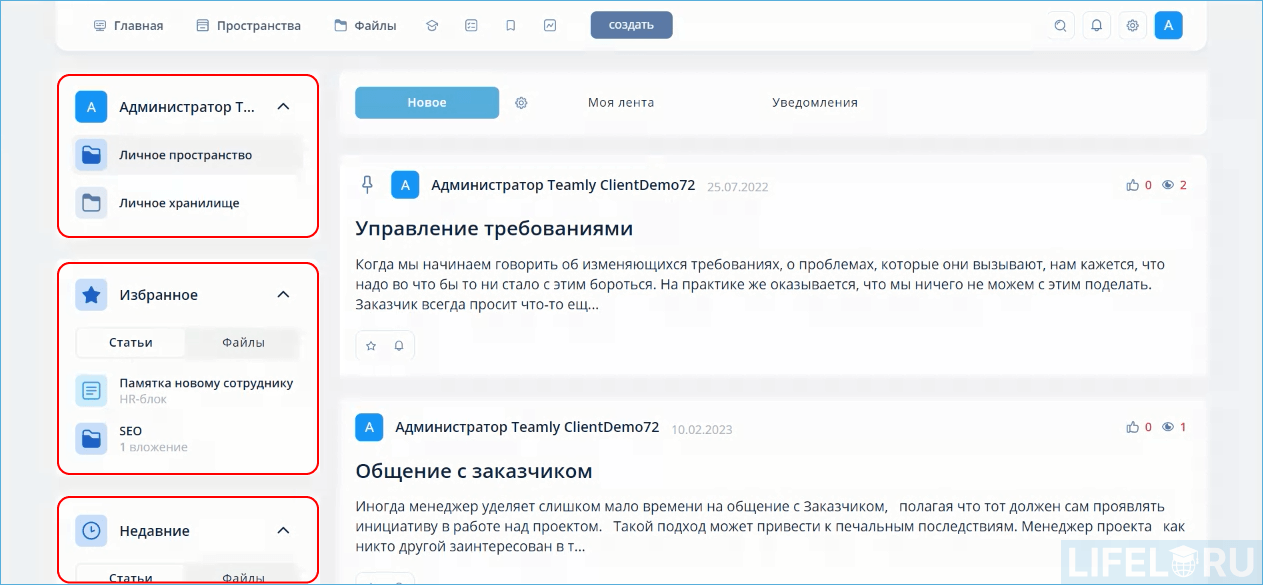Collapse the Администратор section chevron

coord(283,105)
